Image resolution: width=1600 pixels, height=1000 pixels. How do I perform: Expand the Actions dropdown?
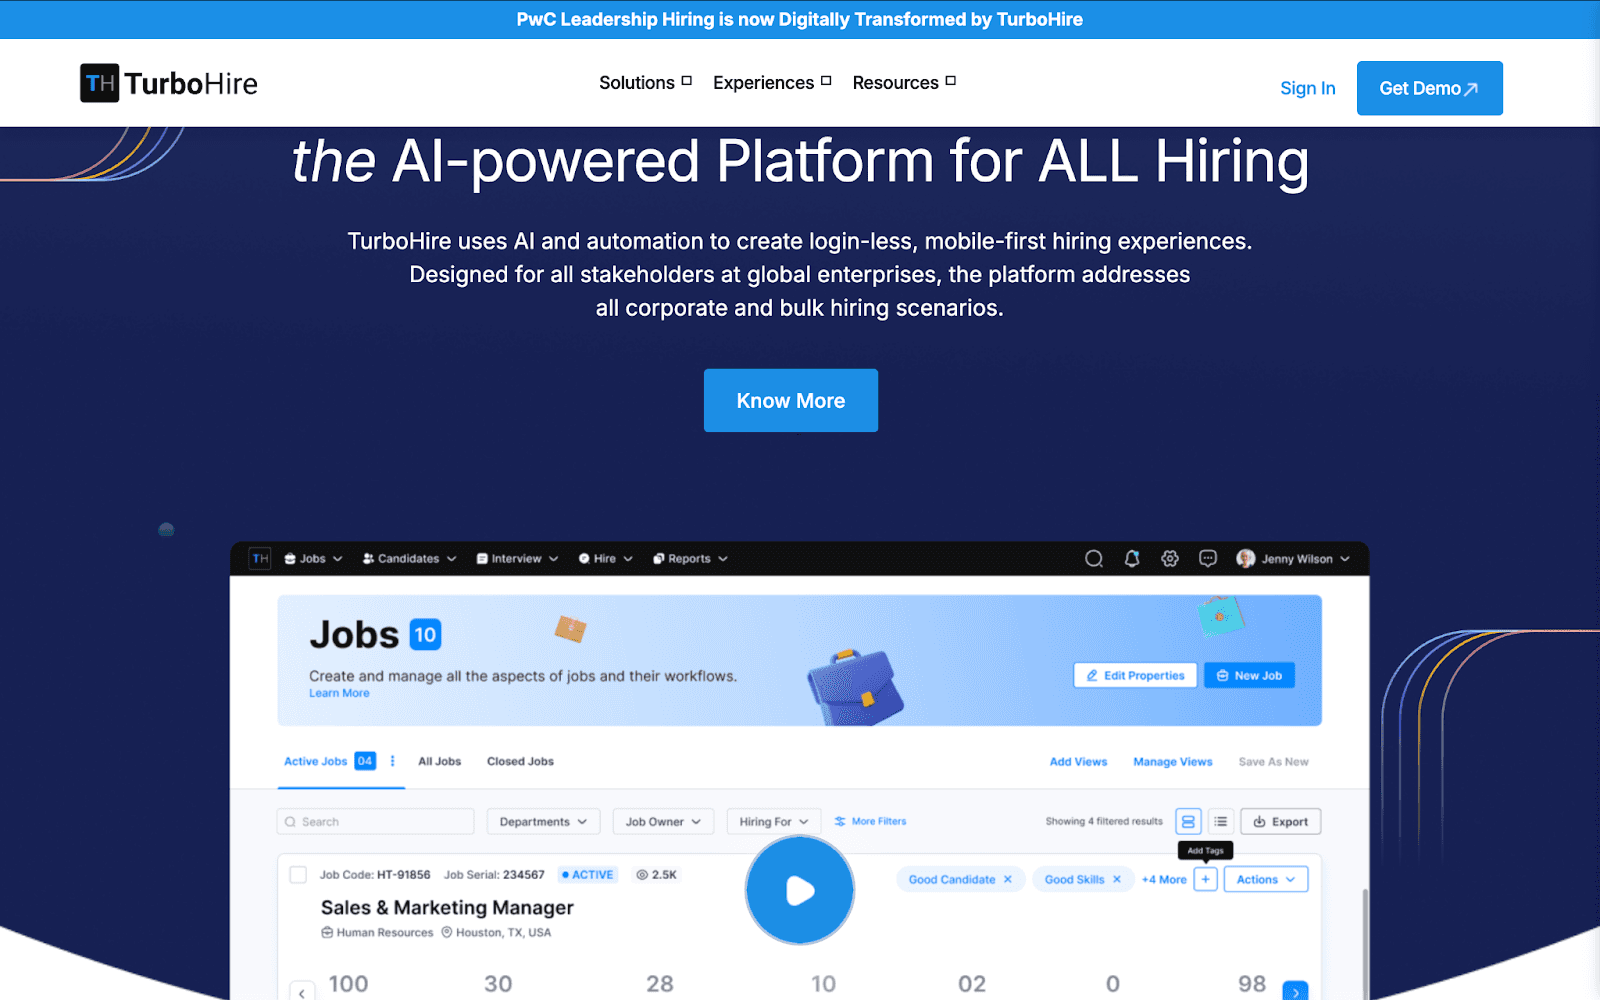pyautogui.click(x=1265, y=880)
